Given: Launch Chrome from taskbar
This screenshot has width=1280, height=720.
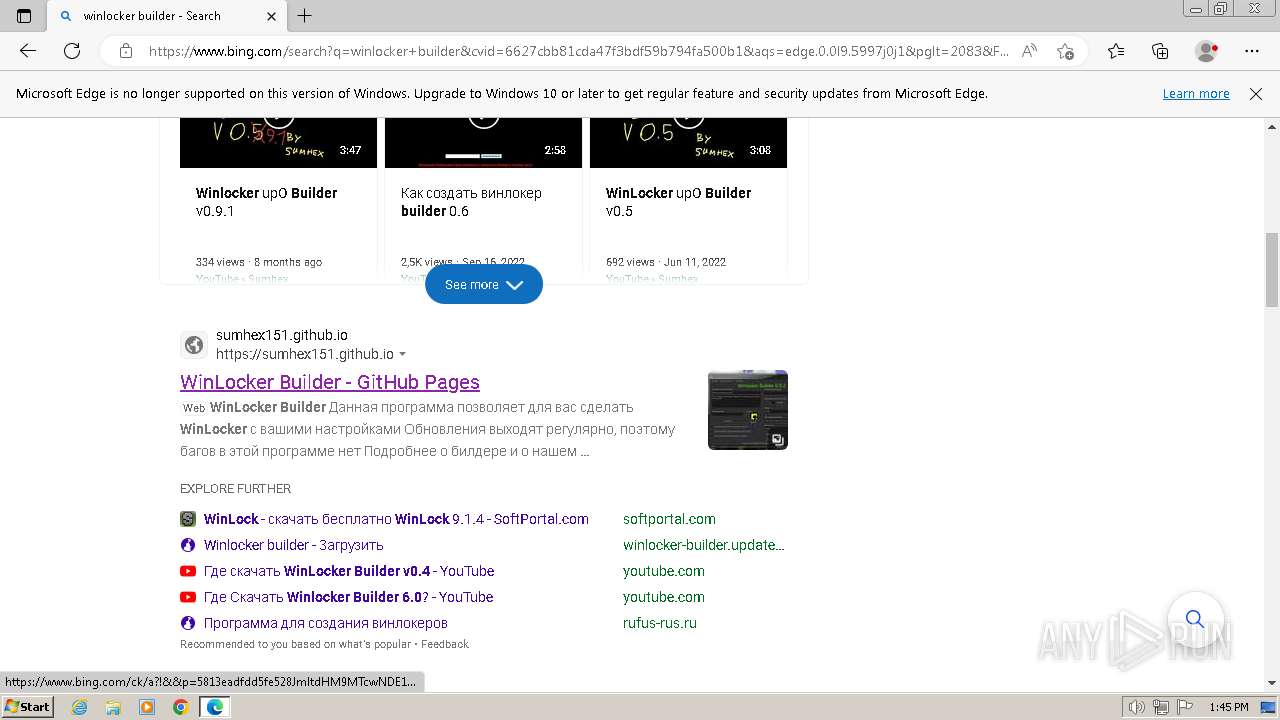Looking at the screenshot, I should tap(180, 707).
